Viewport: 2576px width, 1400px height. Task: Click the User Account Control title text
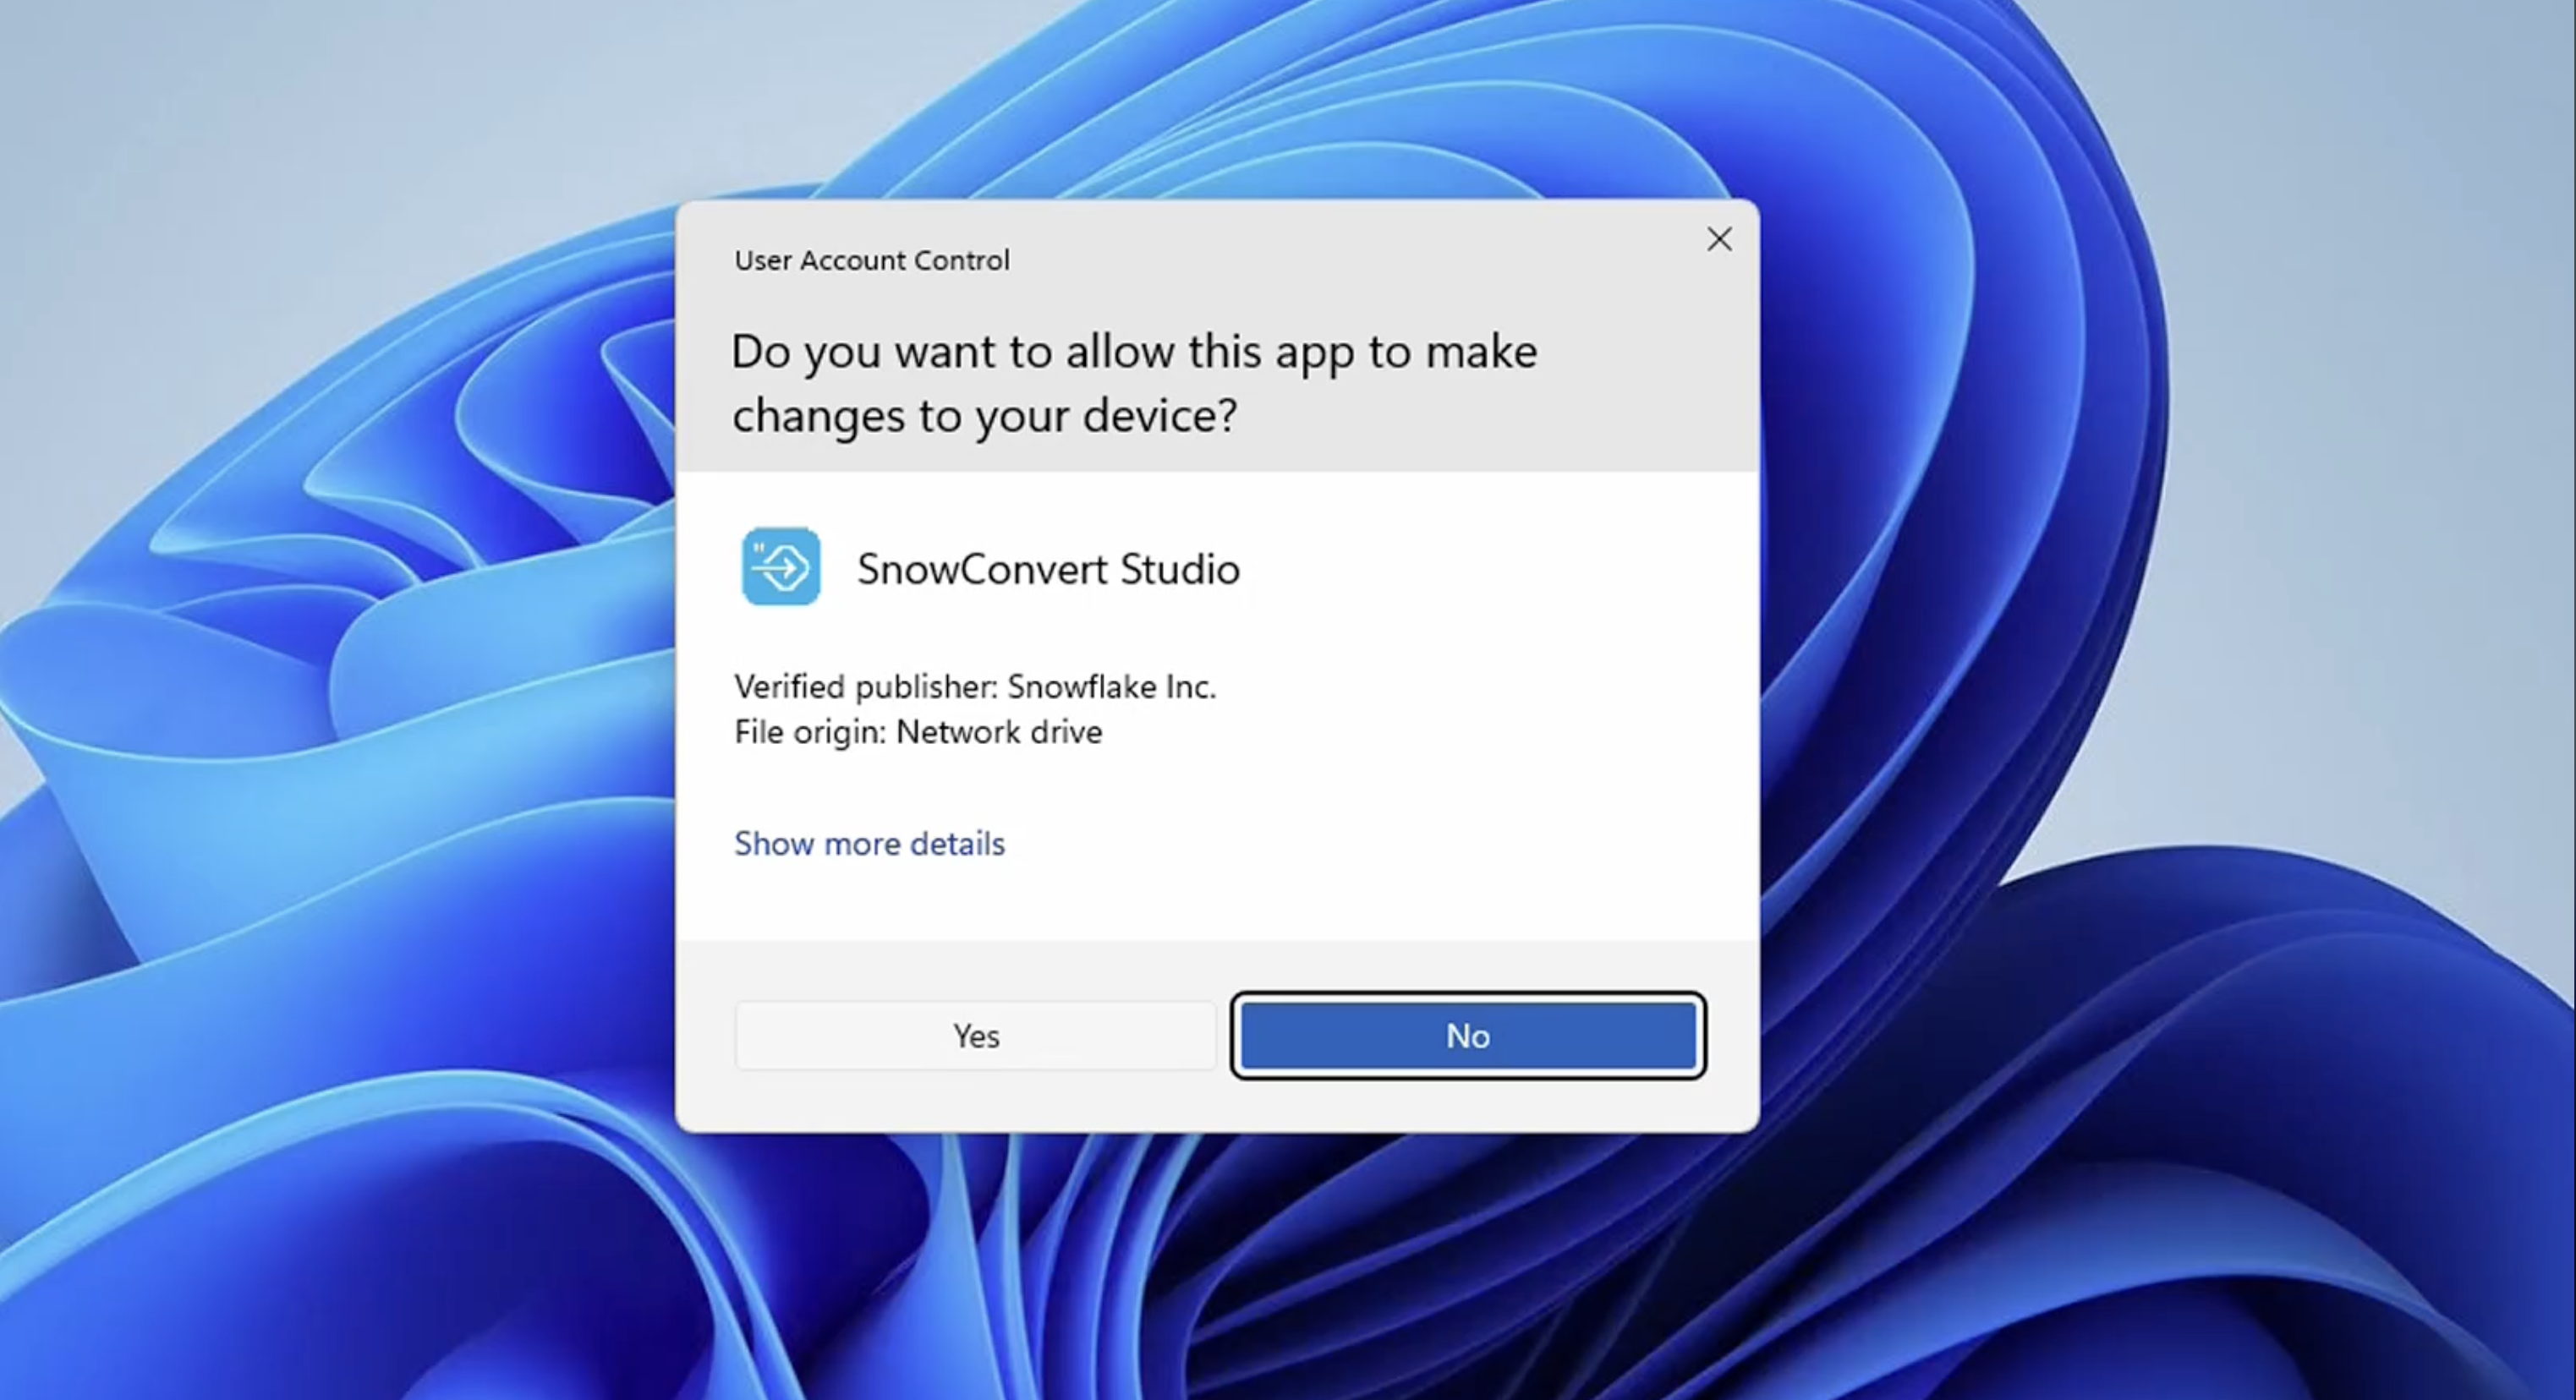(872, 260)
